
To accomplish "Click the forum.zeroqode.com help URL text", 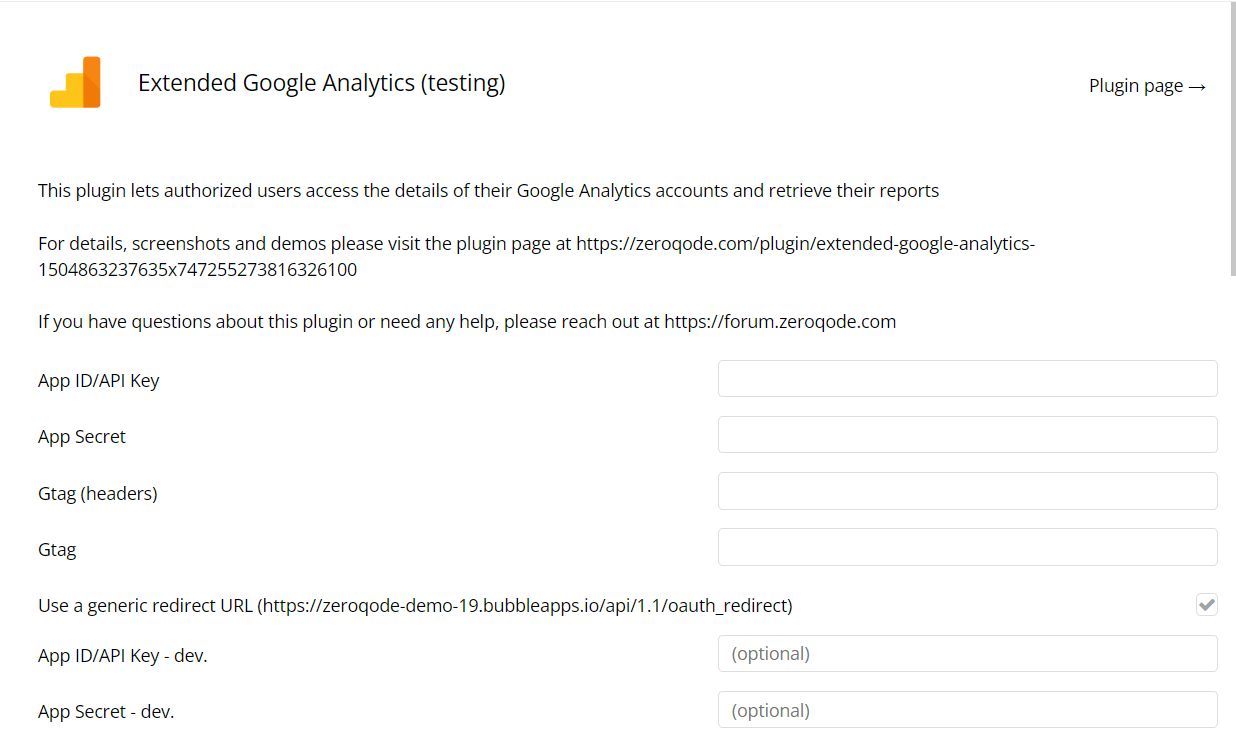I will tap(780, 322).
